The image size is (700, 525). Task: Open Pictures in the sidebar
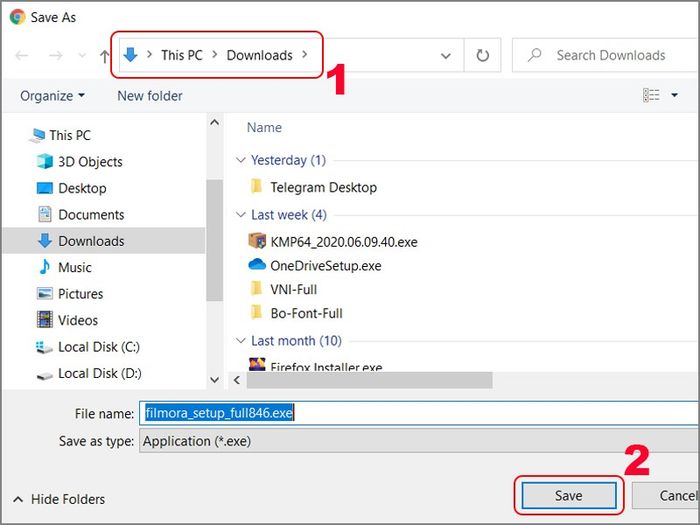coord(80,294)
